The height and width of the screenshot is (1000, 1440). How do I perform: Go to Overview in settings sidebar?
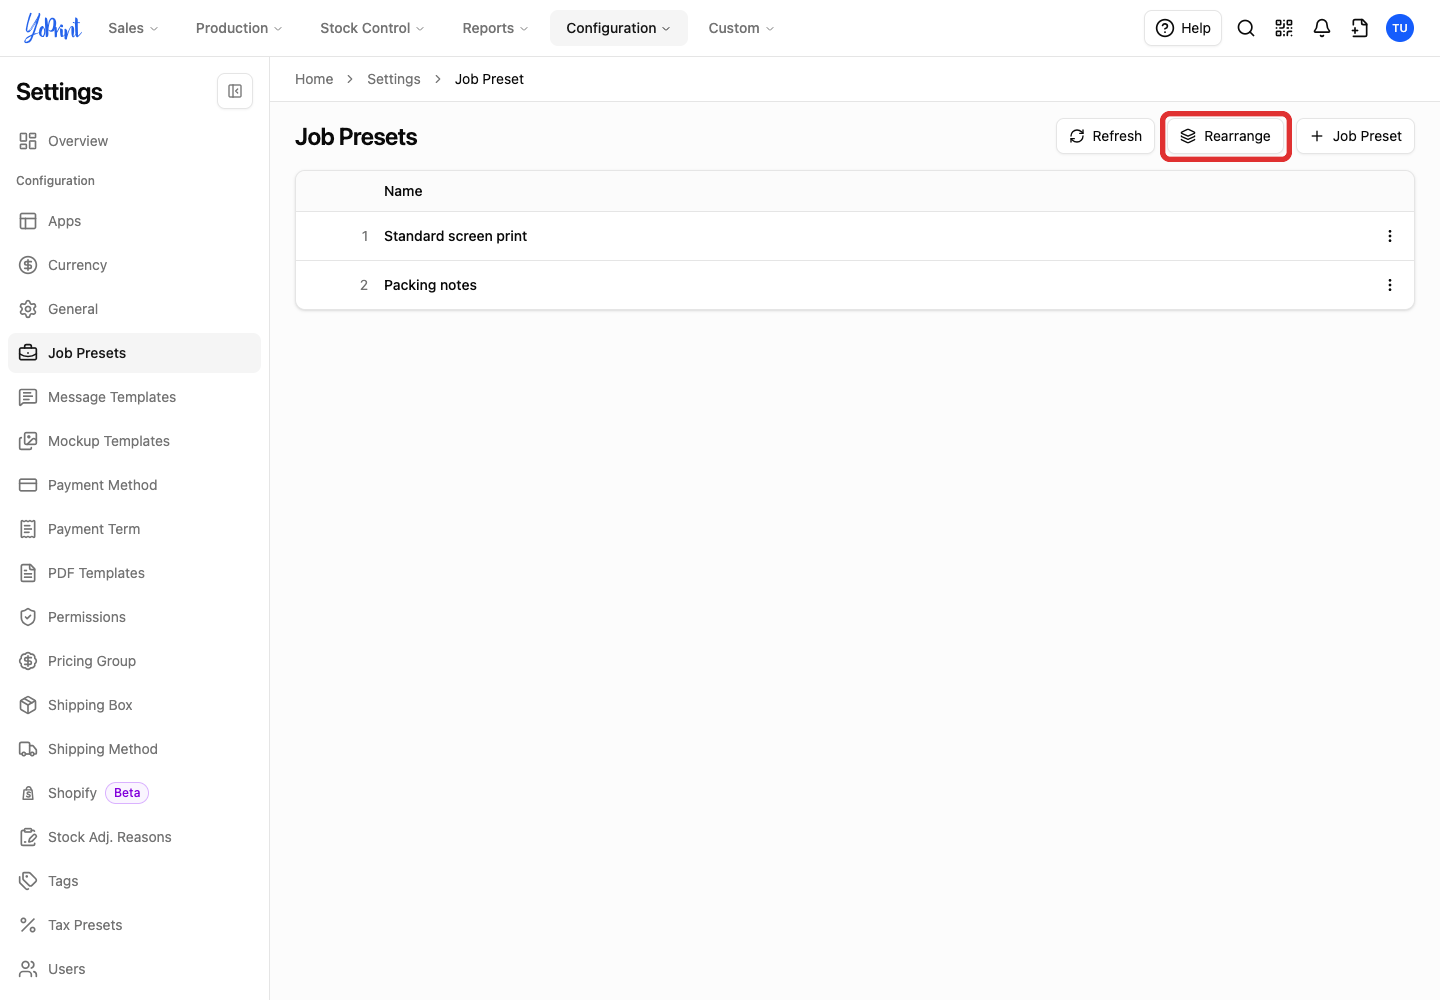coord(134,141)
